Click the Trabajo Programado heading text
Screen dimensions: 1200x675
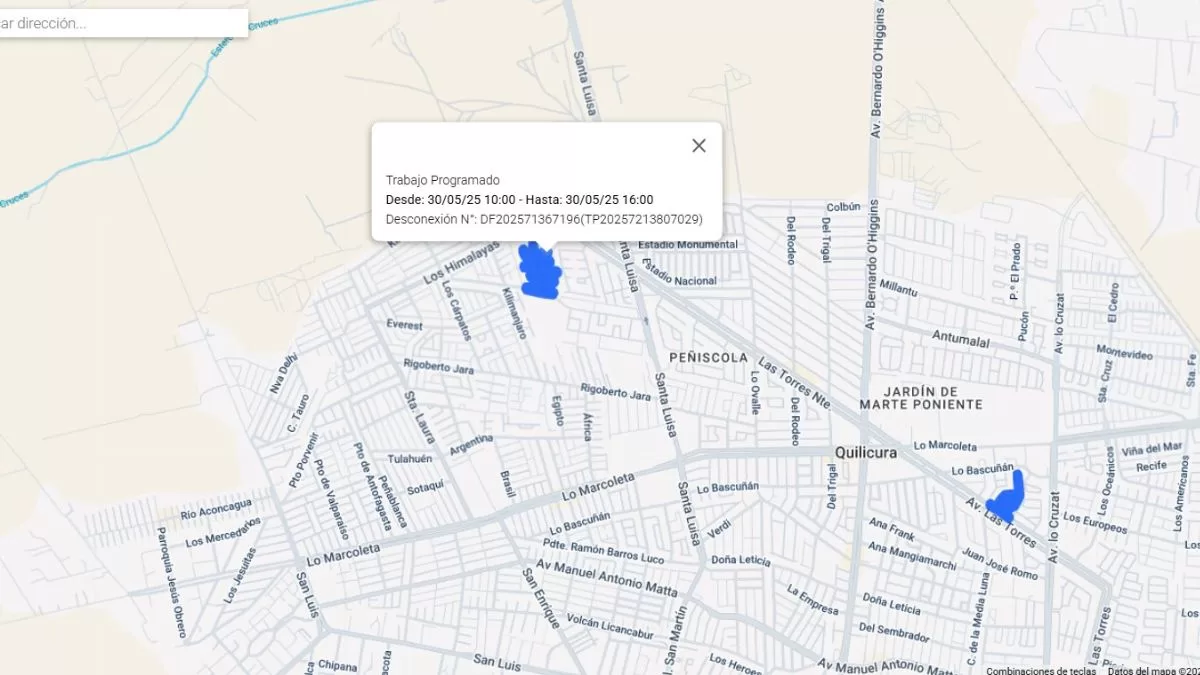coord(442,180)
